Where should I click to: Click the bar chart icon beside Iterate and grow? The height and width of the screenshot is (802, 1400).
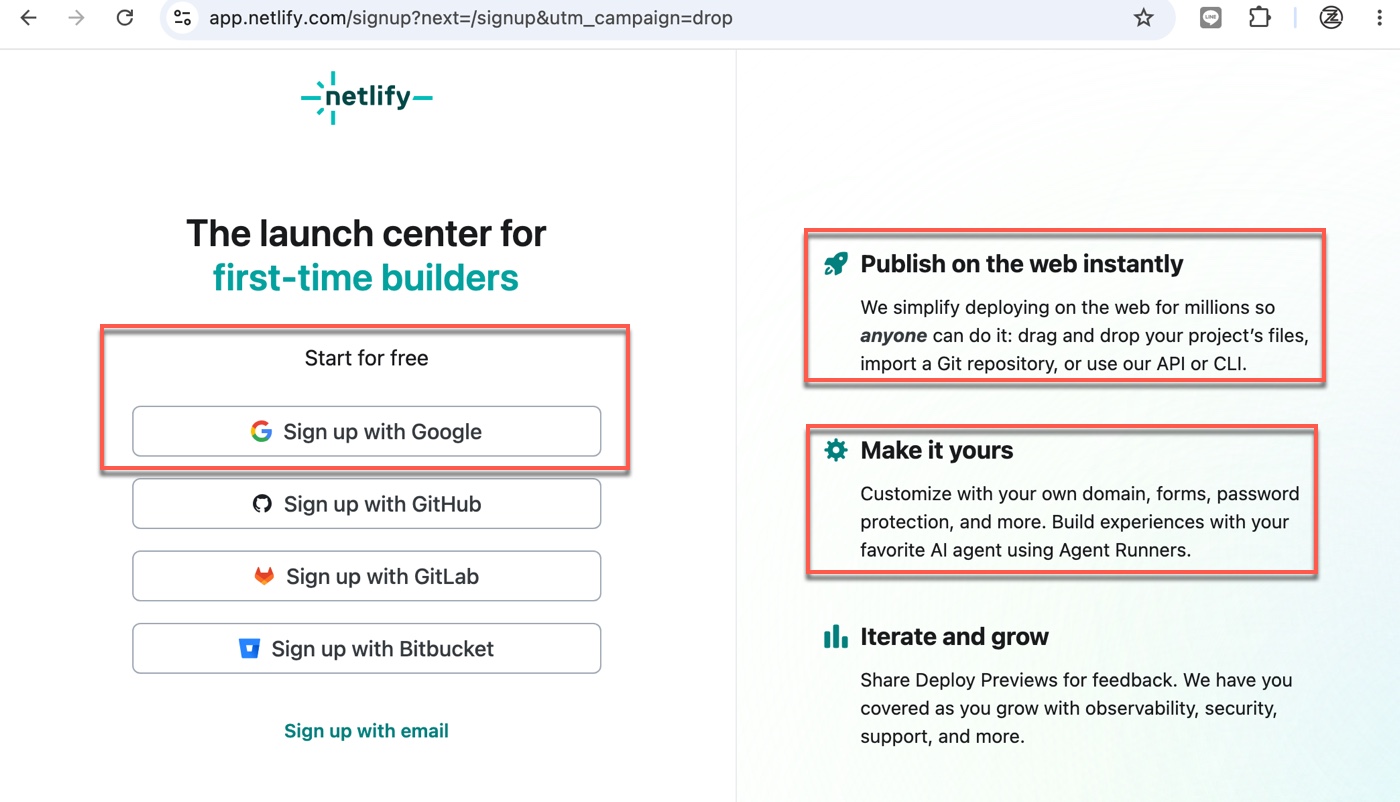point(835,637)
